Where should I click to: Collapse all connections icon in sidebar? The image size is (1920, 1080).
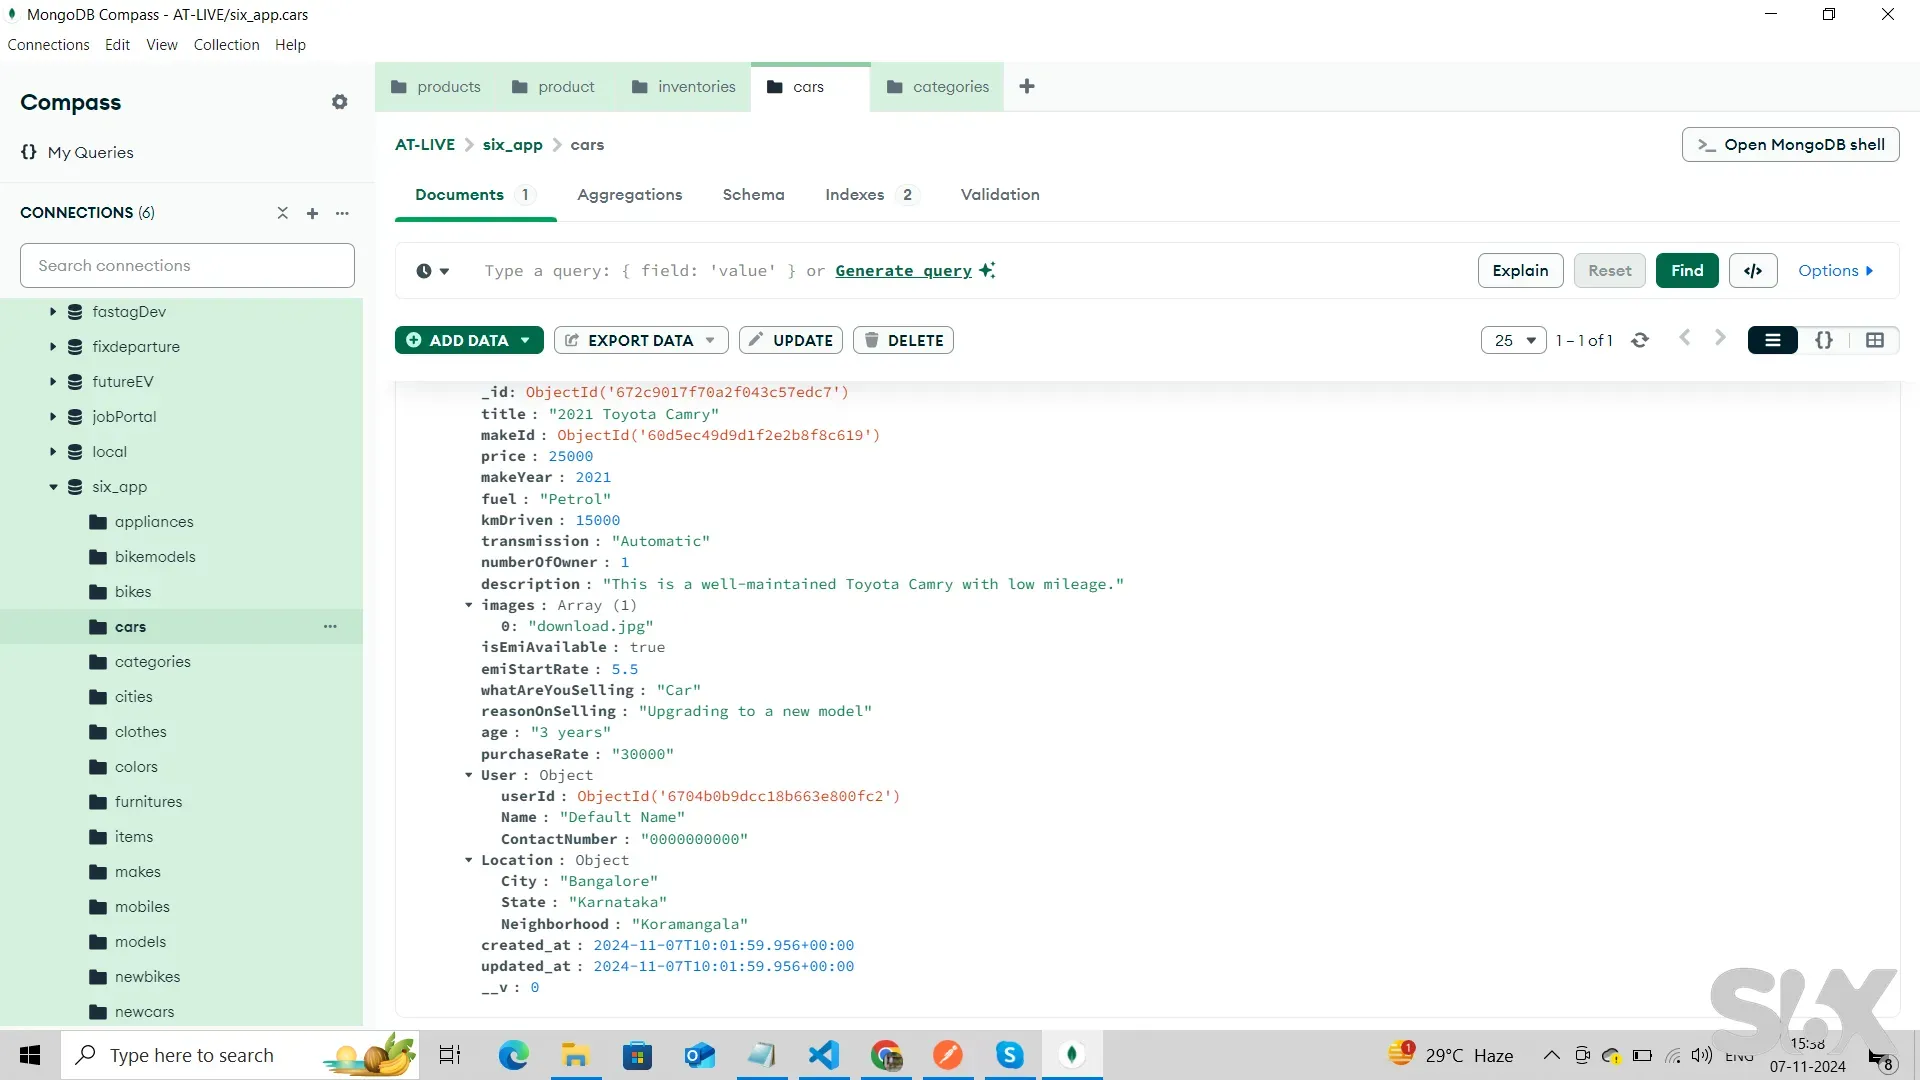(282, 213)
